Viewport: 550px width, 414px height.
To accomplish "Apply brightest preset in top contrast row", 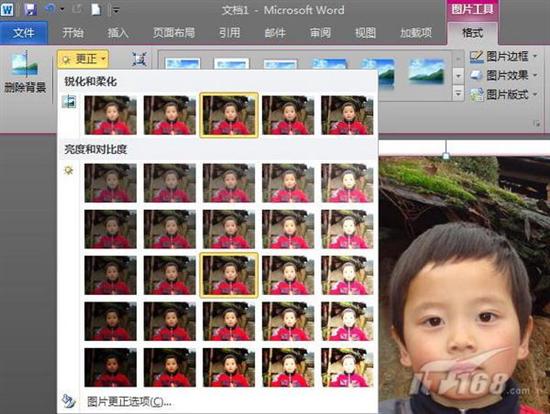I will (347, 183).
